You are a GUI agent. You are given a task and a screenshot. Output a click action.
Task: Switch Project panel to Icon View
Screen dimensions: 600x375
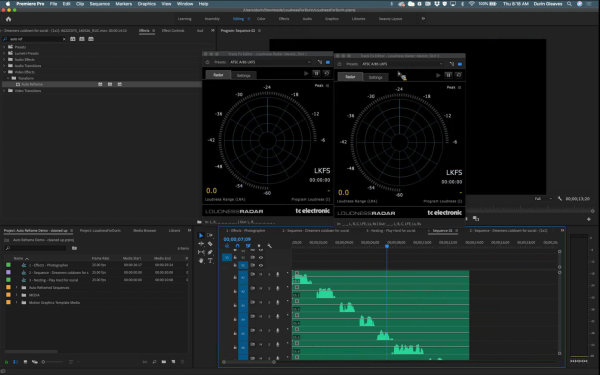25,362
